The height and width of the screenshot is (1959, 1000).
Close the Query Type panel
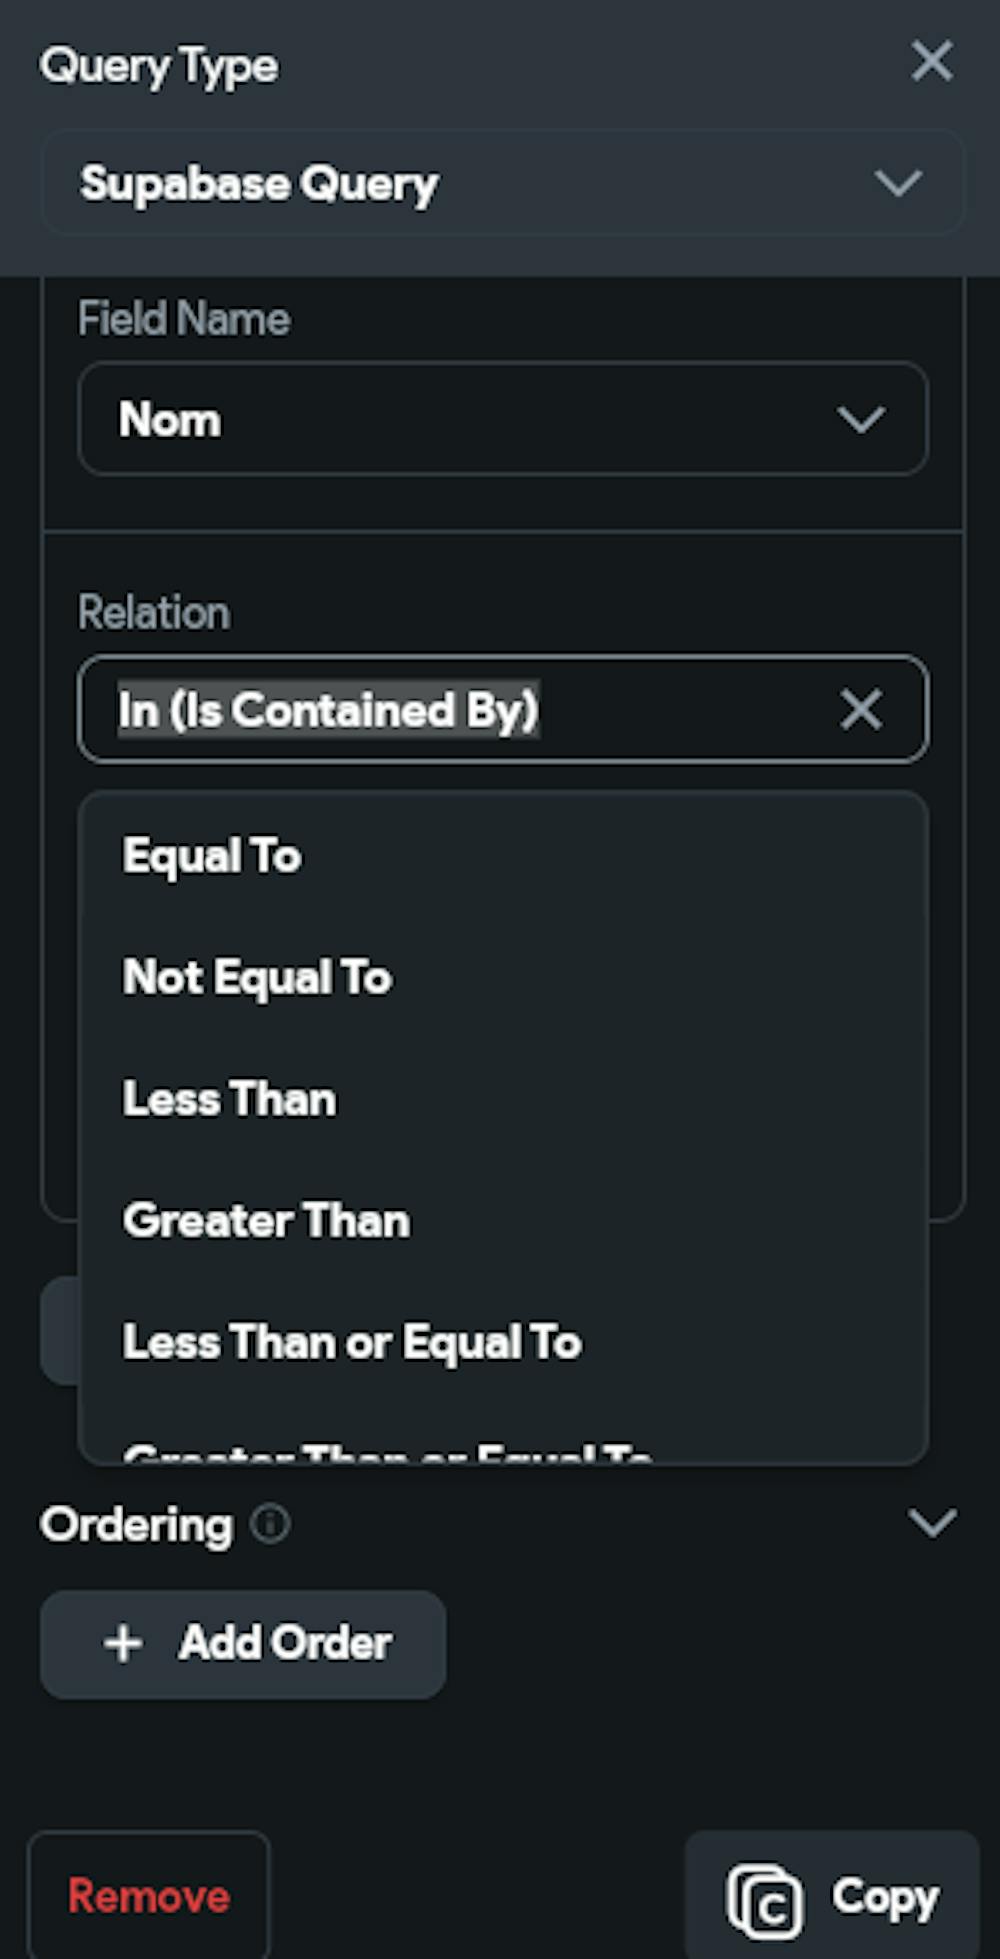[x=931, y=62]
